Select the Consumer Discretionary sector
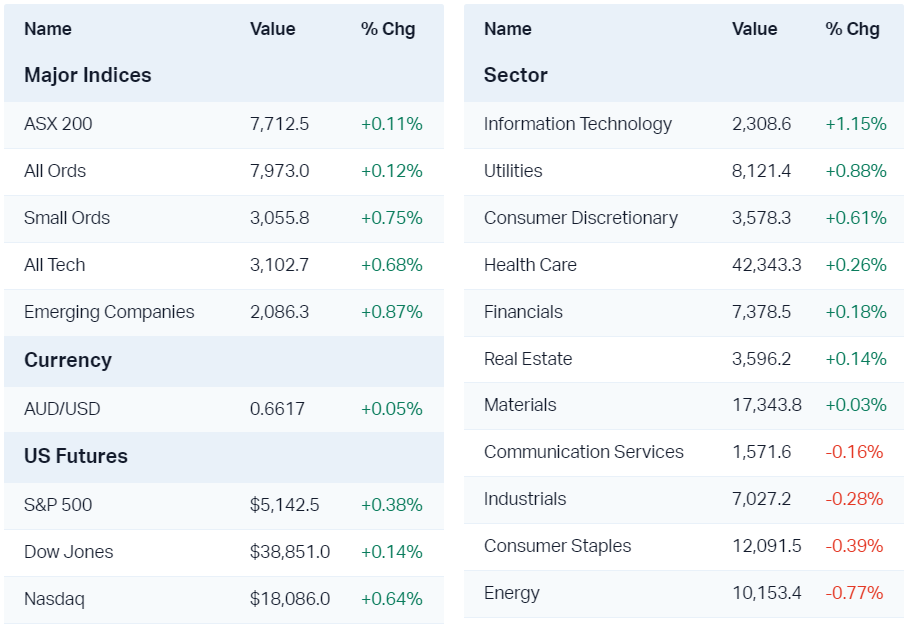 [x=581, y=218]
